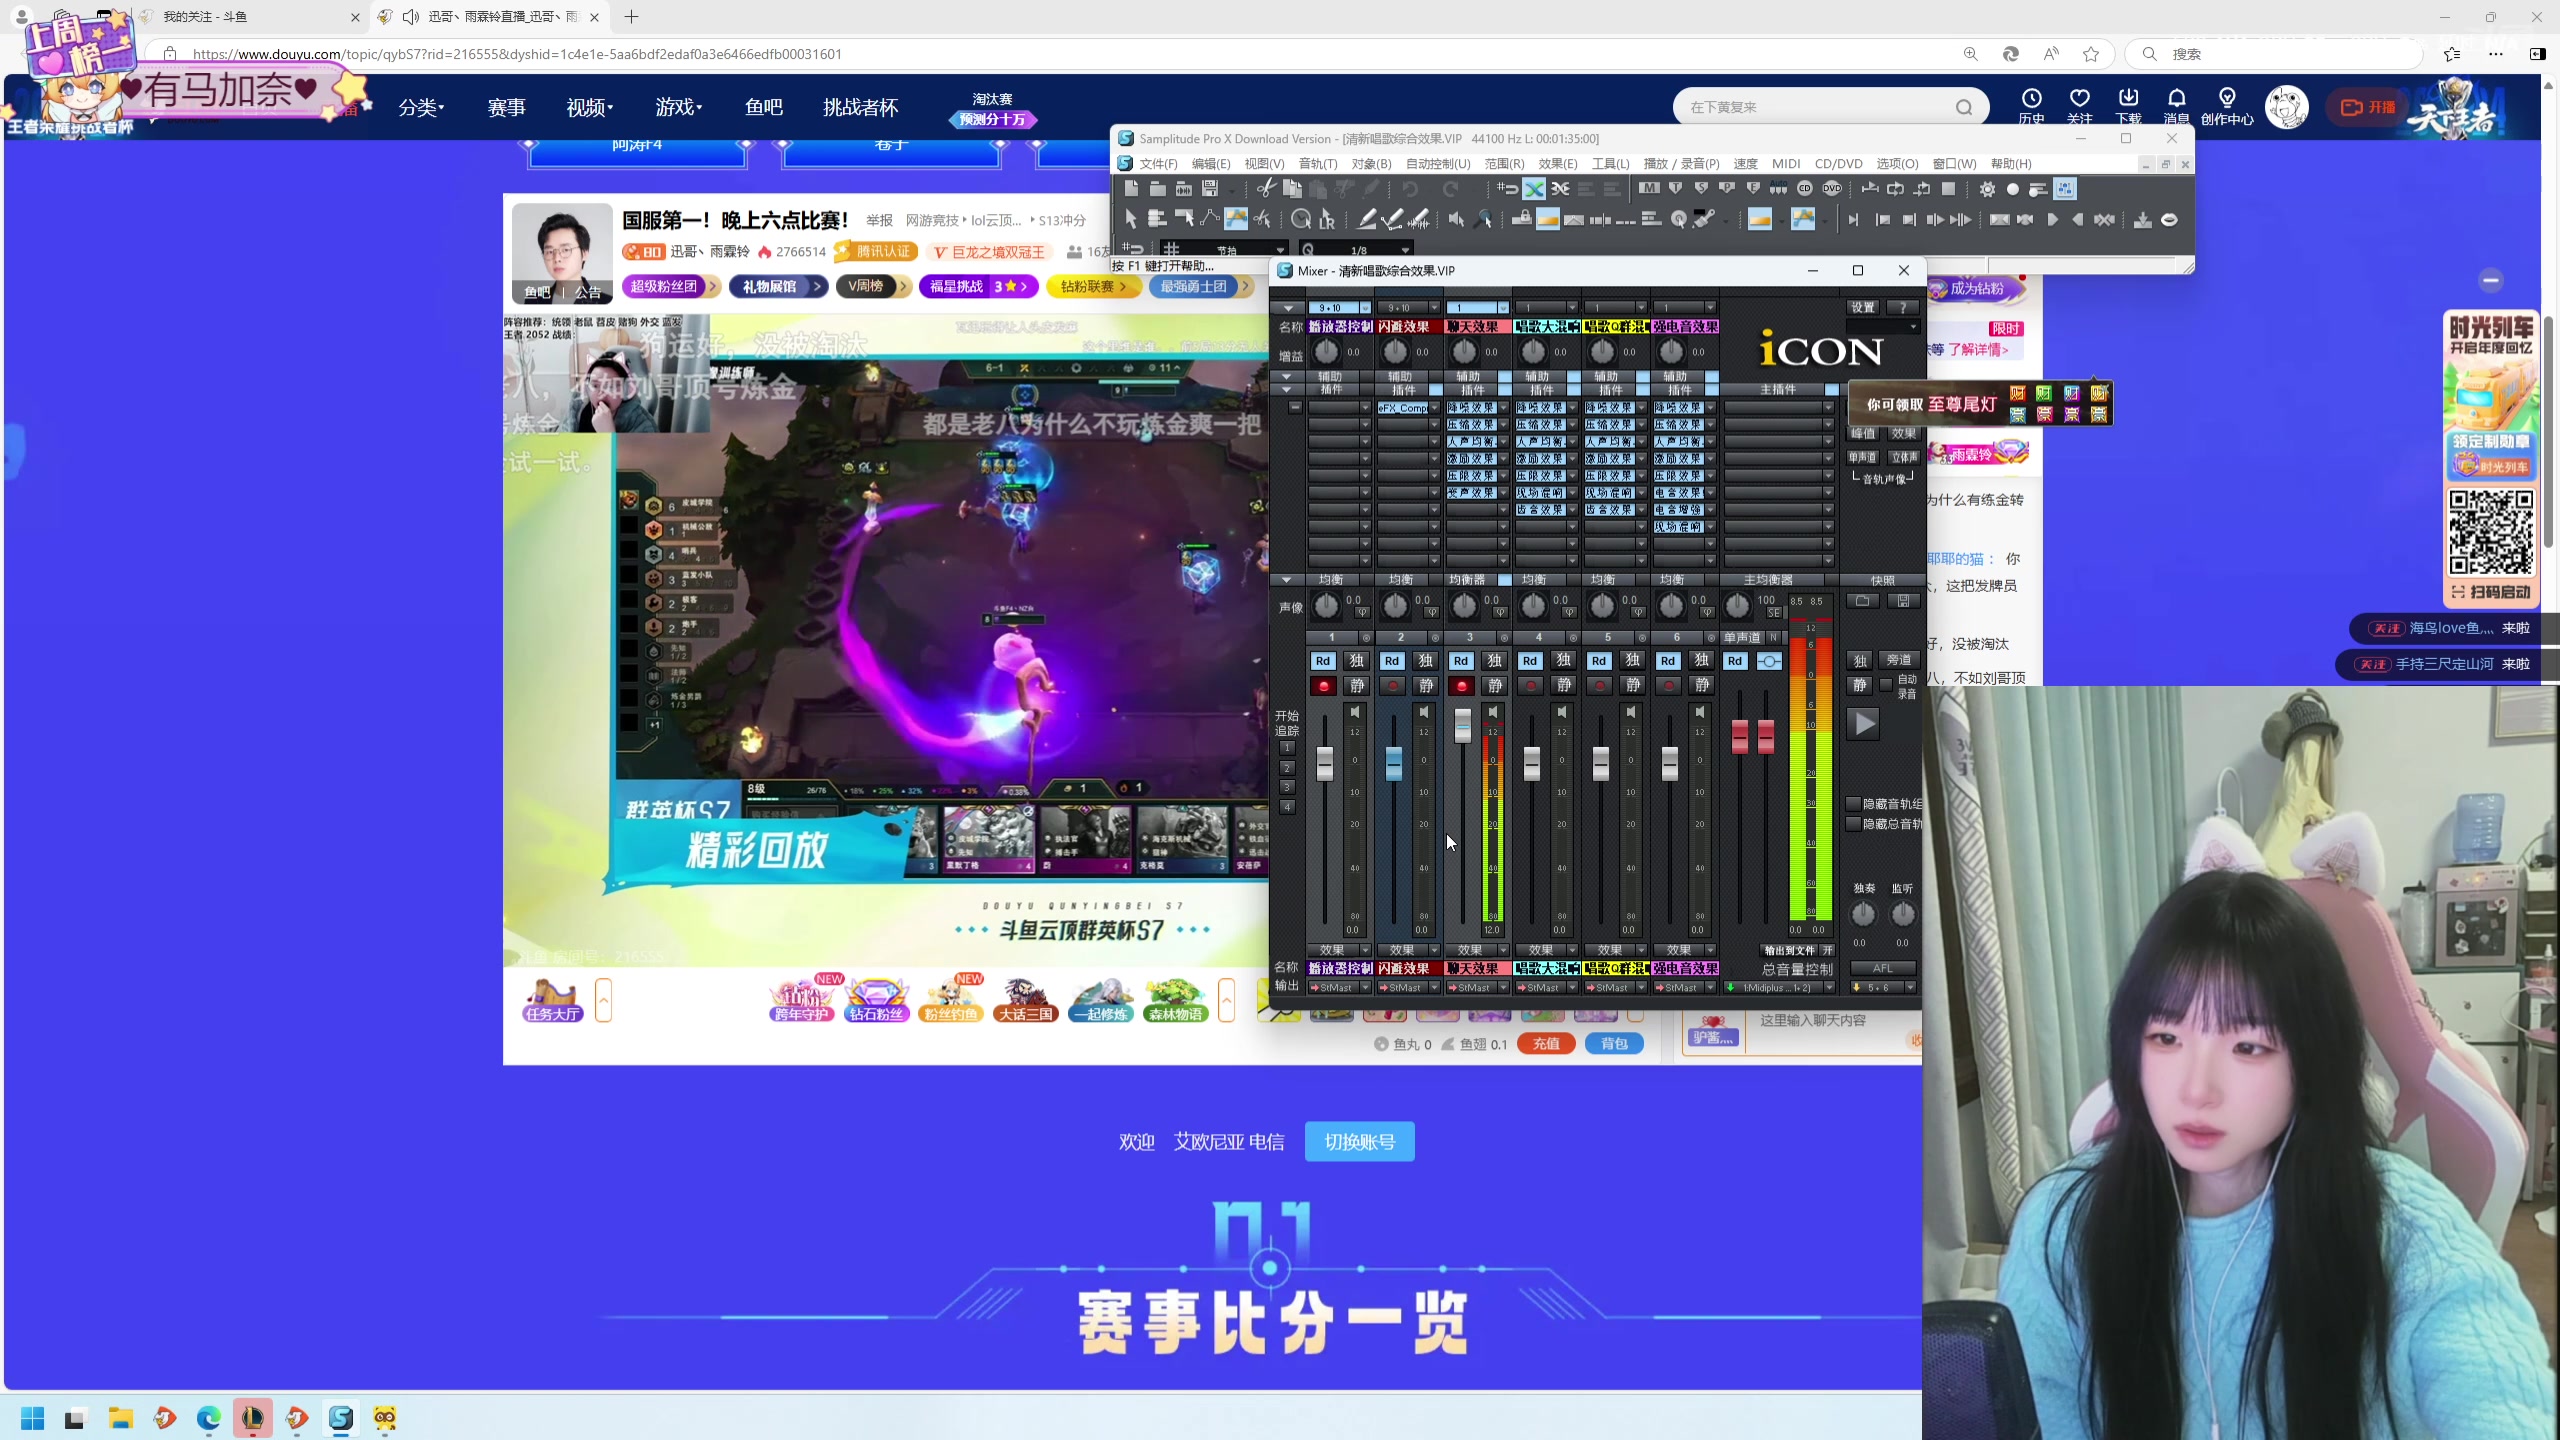The height and width of the screenshot is (1440, 2560).
Task: Open the Douyu history clock icon
Action: coord(2031,98)
